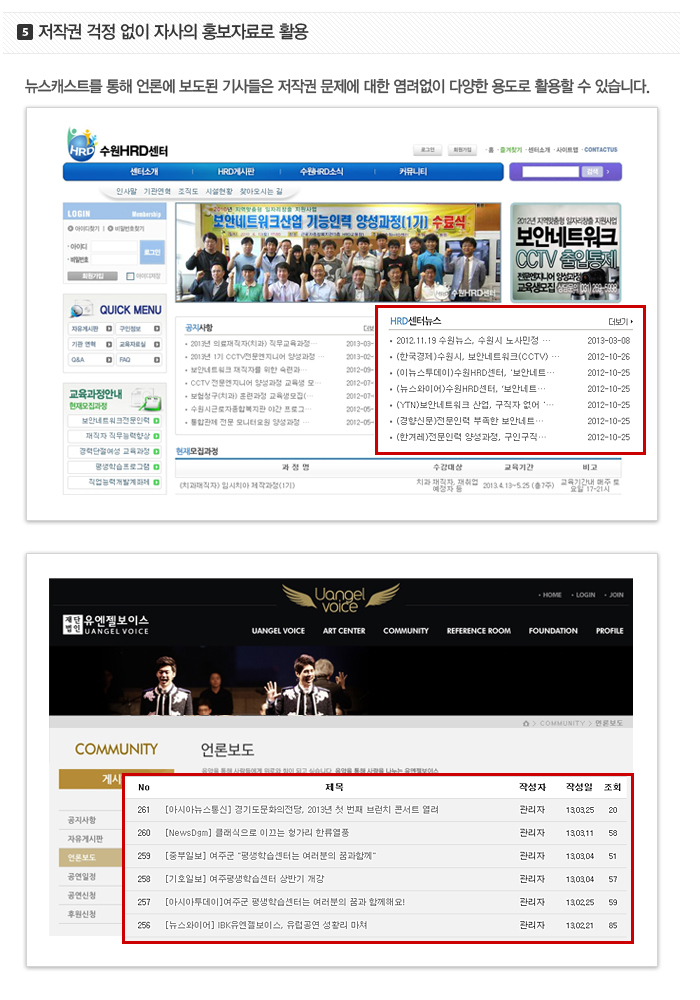Open the PROFILE nav menu

click(609, 631)
